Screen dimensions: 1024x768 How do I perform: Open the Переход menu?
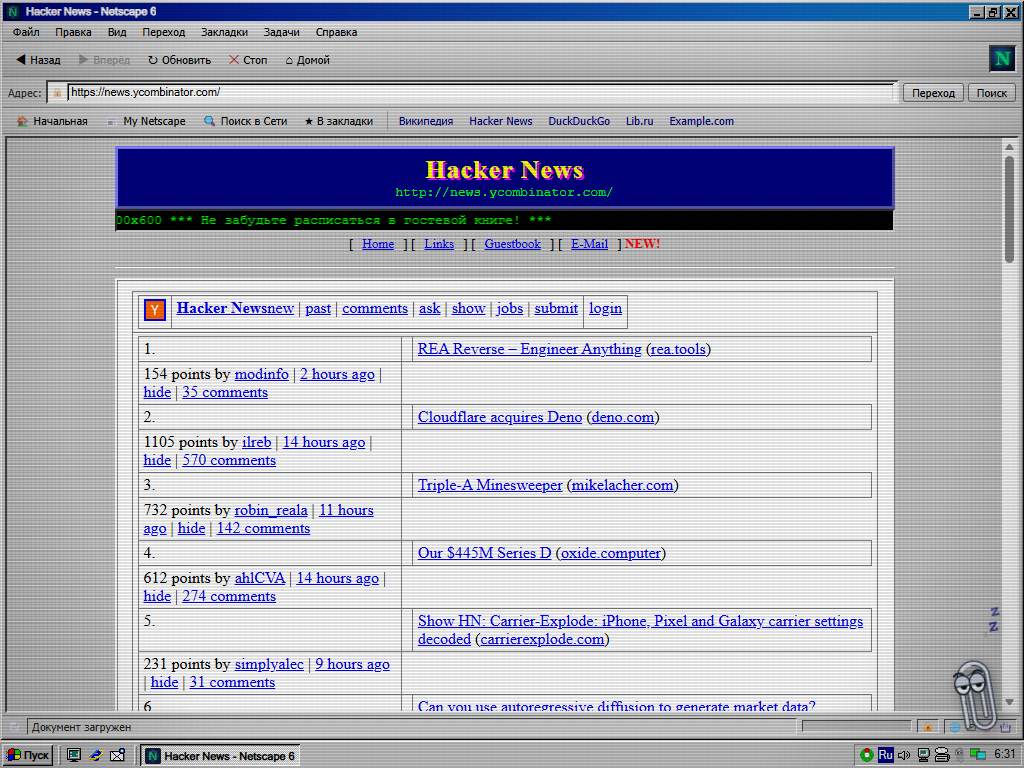pyautogui.click(x=164, y=32)
